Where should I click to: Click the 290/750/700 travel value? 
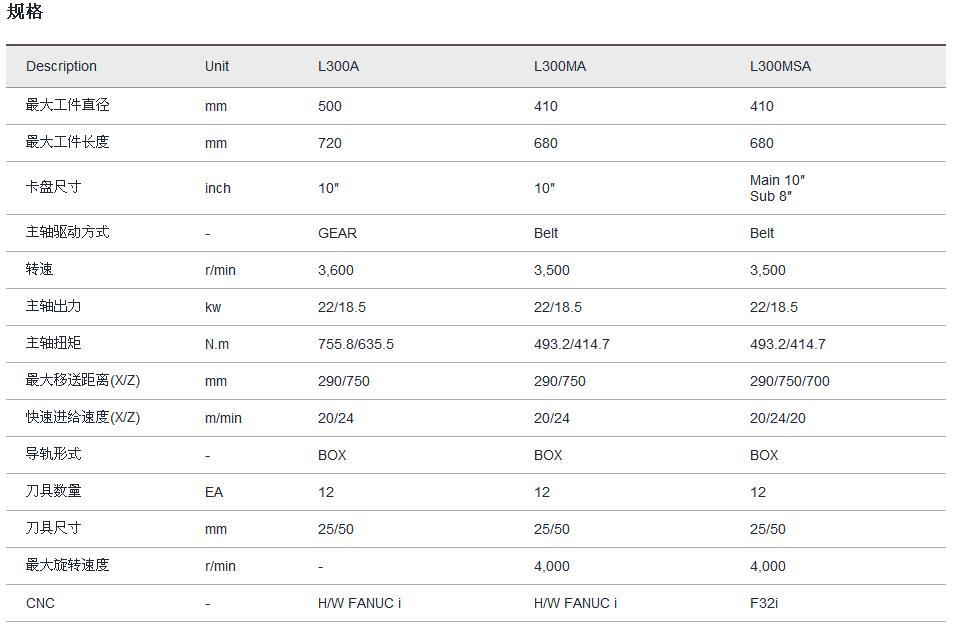point(790,381)
